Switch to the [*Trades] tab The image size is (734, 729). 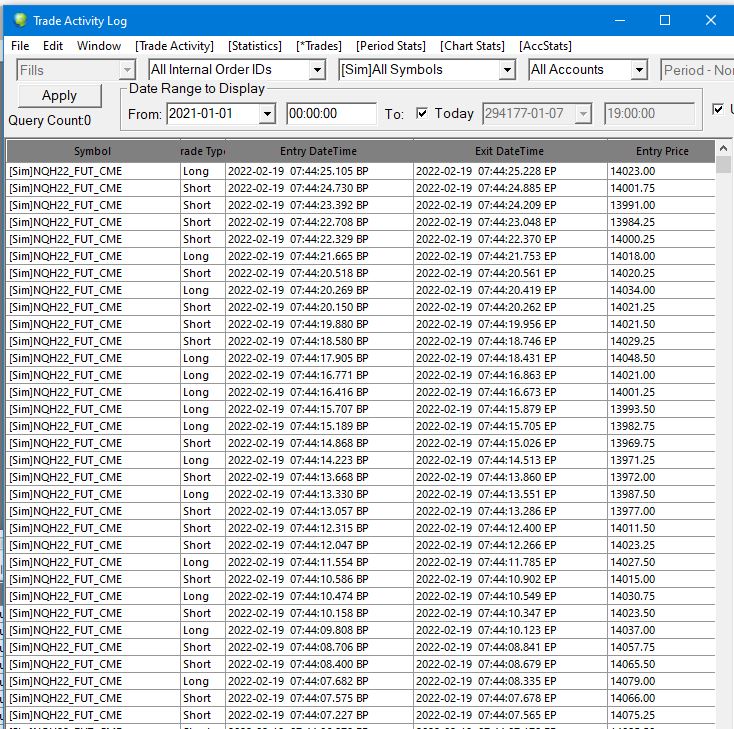(319, 46)
